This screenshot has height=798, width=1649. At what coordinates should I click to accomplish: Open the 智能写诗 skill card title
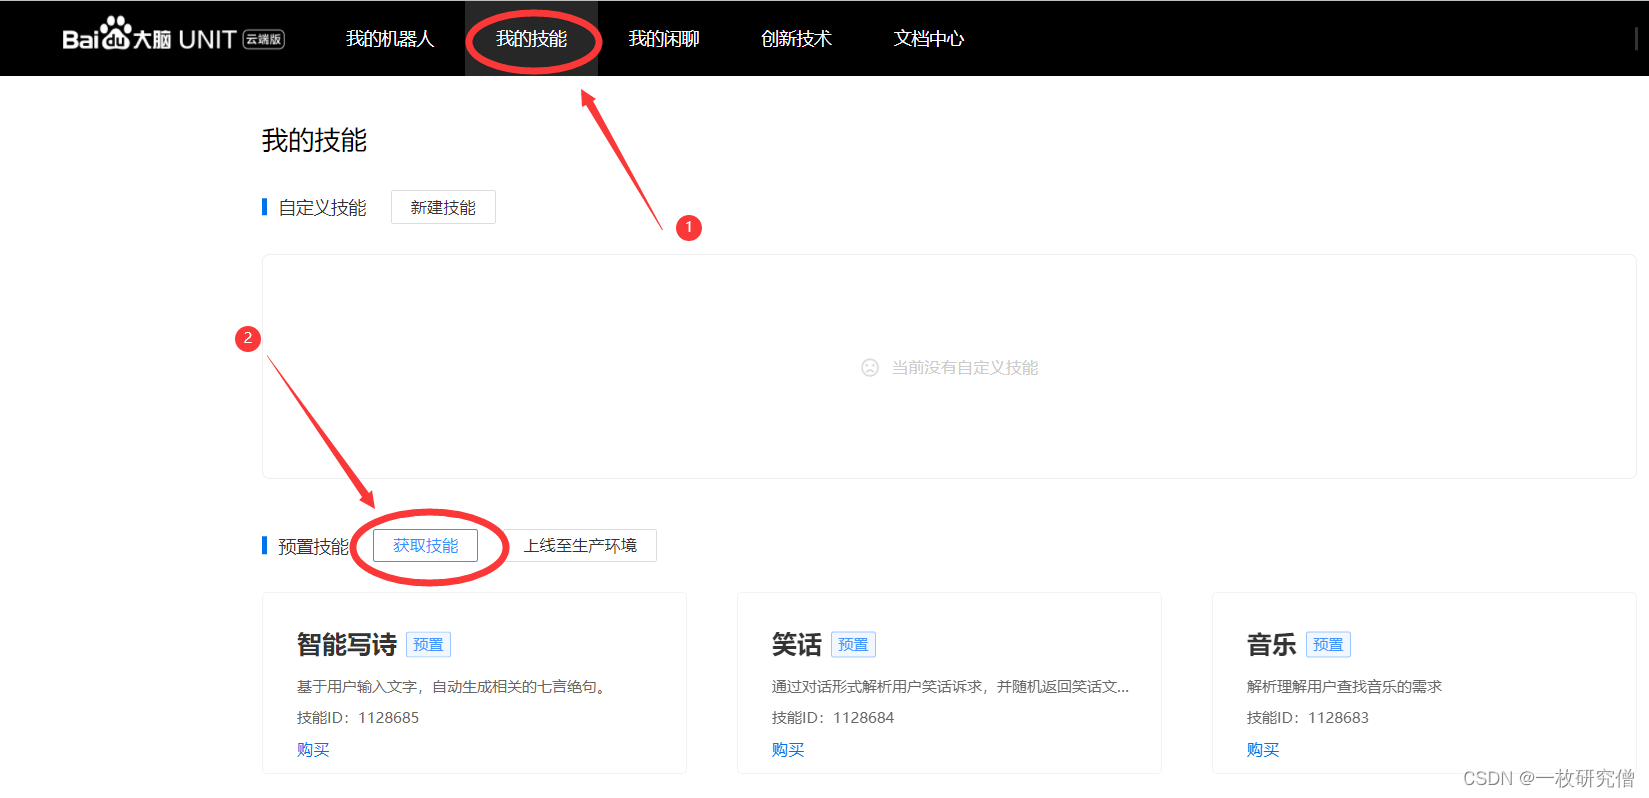coord(347,644)
